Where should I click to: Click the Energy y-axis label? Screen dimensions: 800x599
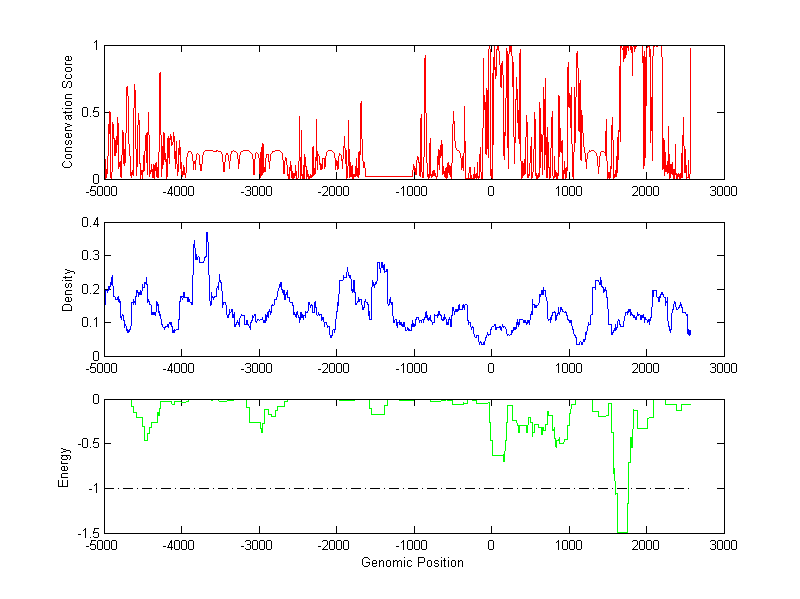64,466
